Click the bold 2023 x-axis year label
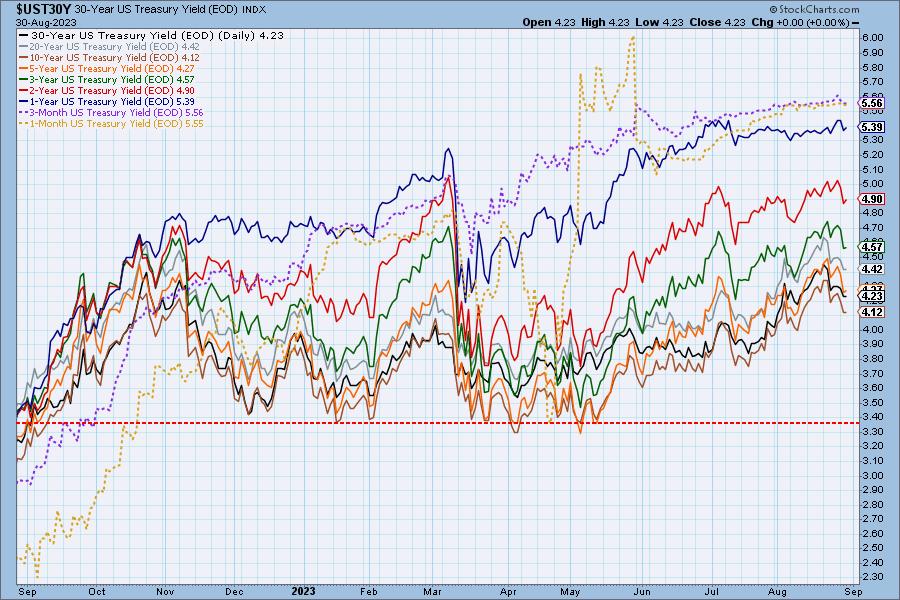This screenshot has width=900, height=600. [304, 591]
